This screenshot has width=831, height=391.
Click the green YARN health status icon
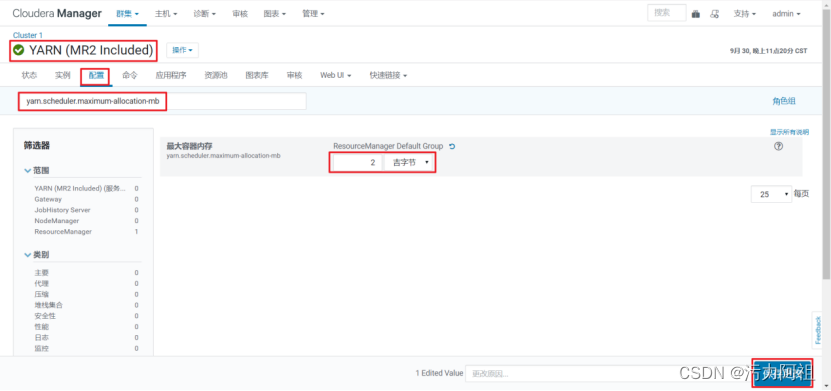19,50
